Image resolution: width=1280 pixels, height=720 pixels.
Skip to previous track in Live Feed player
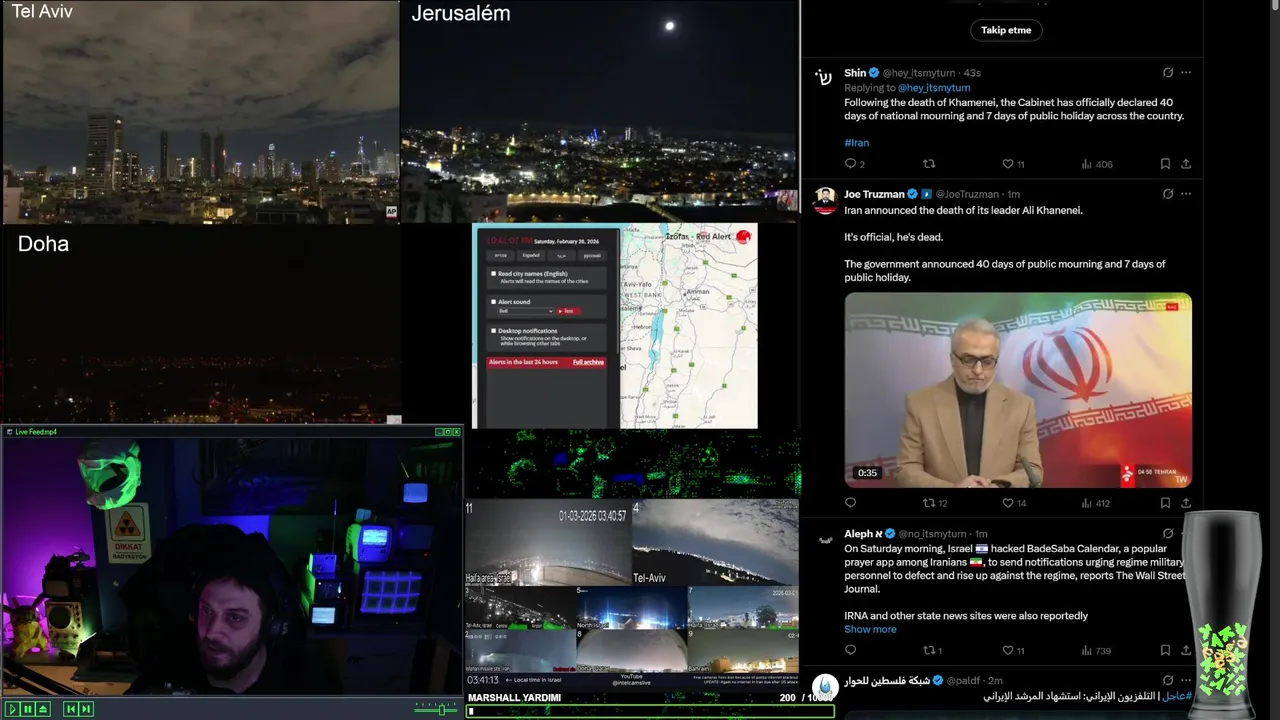click(70, 709)
